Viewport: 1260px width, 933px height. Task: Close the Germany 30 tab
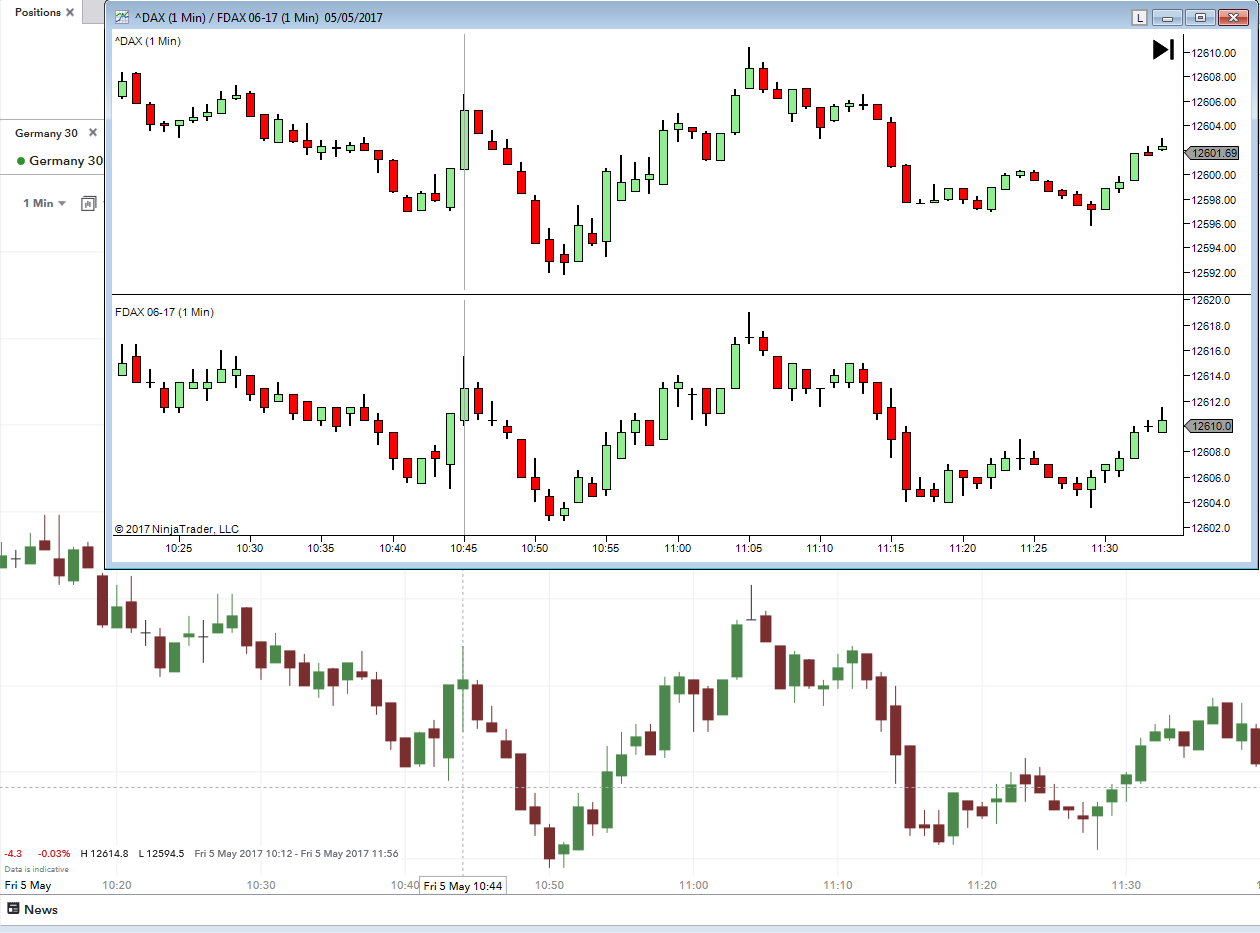(x=93, y=132)
